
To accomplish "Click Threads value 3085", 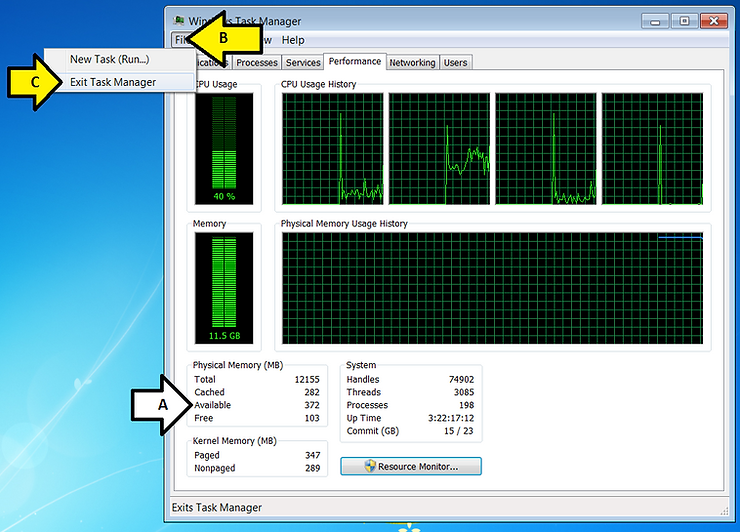I will click(x=464, y=392).
